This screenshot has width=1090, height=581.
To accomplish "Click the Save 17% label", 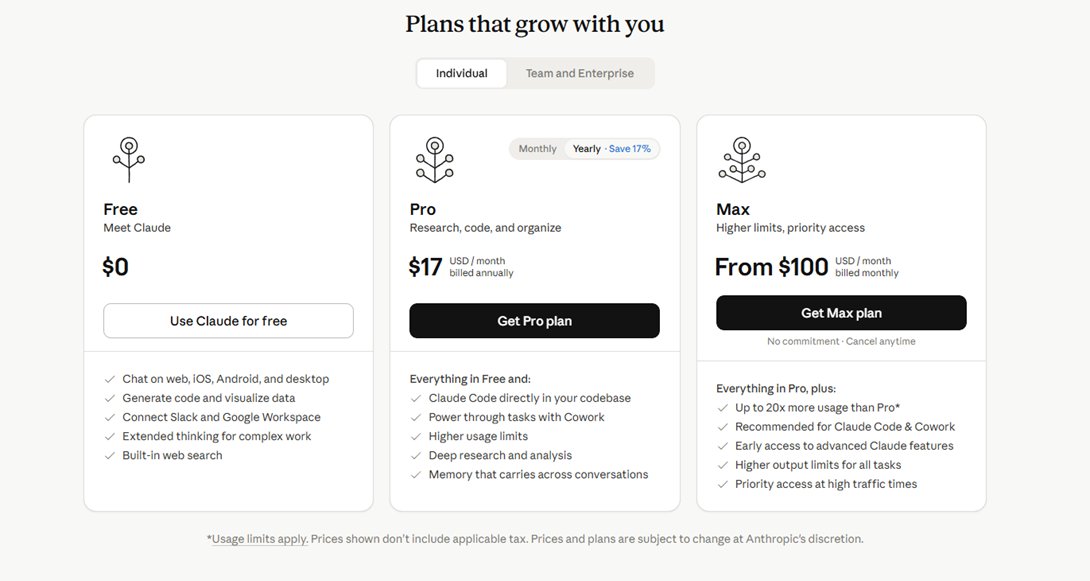I will [630, 149].
